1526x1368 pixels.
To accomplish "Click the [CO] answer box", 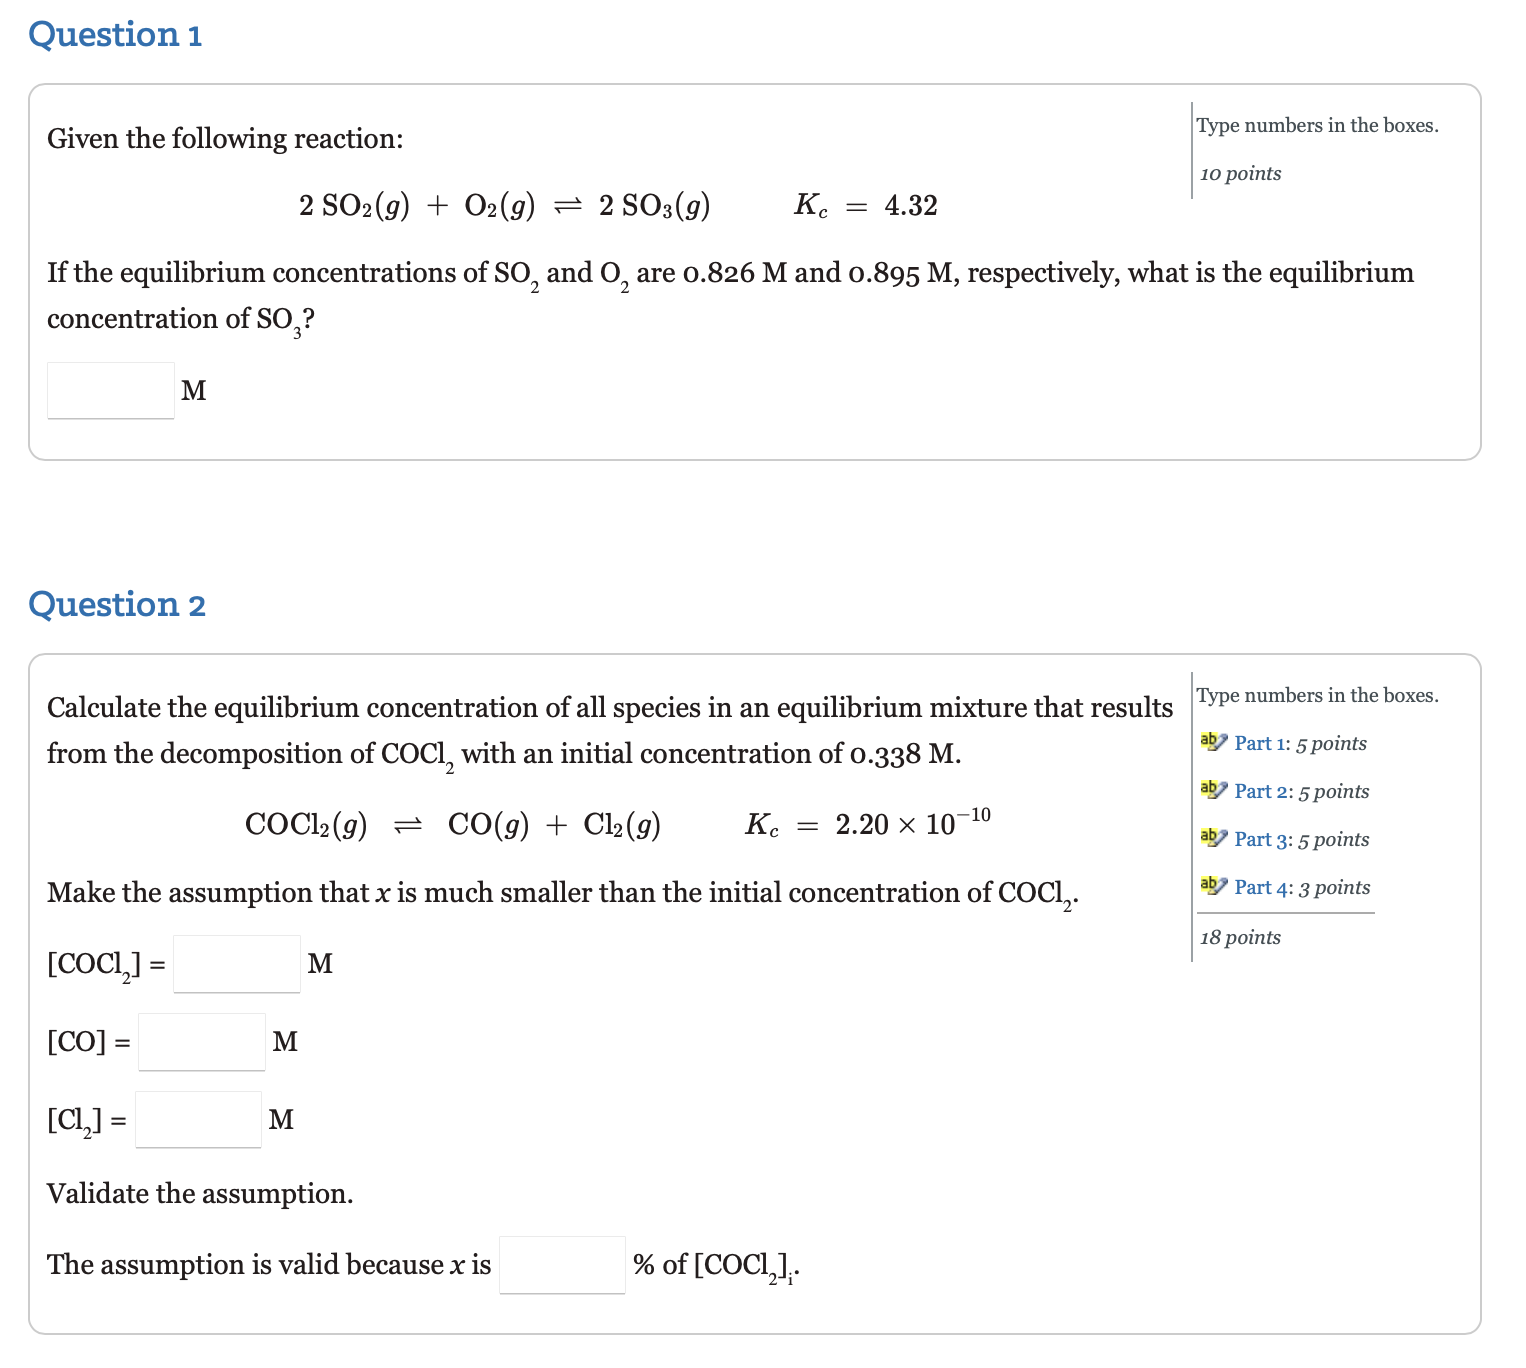I will coord(200,1040).
